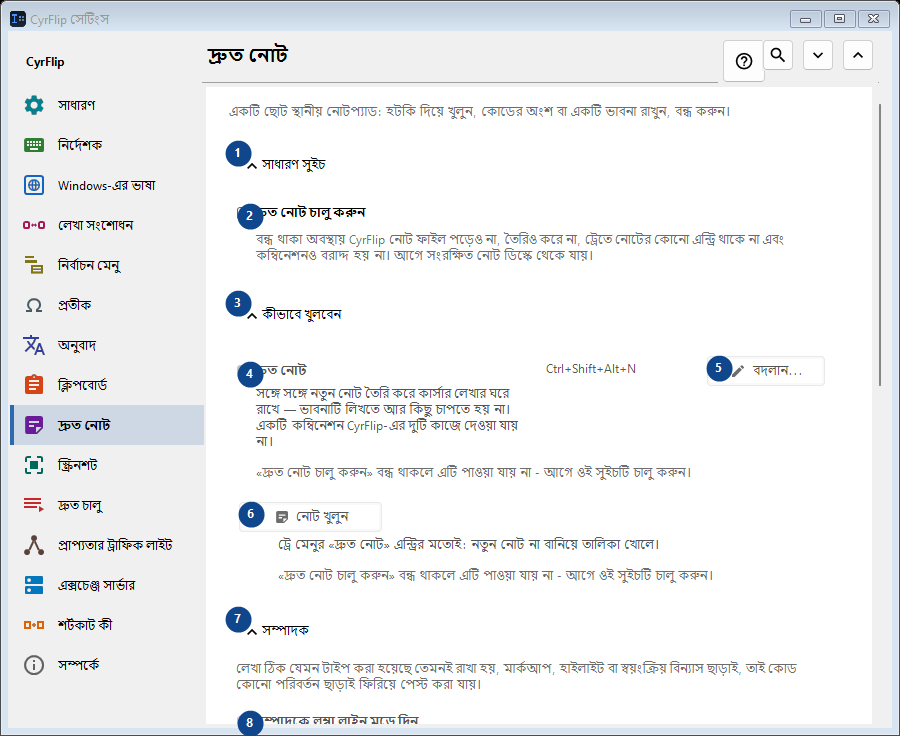
Task: Open the সম্পর্কে about page
Action: coord(107,665)
